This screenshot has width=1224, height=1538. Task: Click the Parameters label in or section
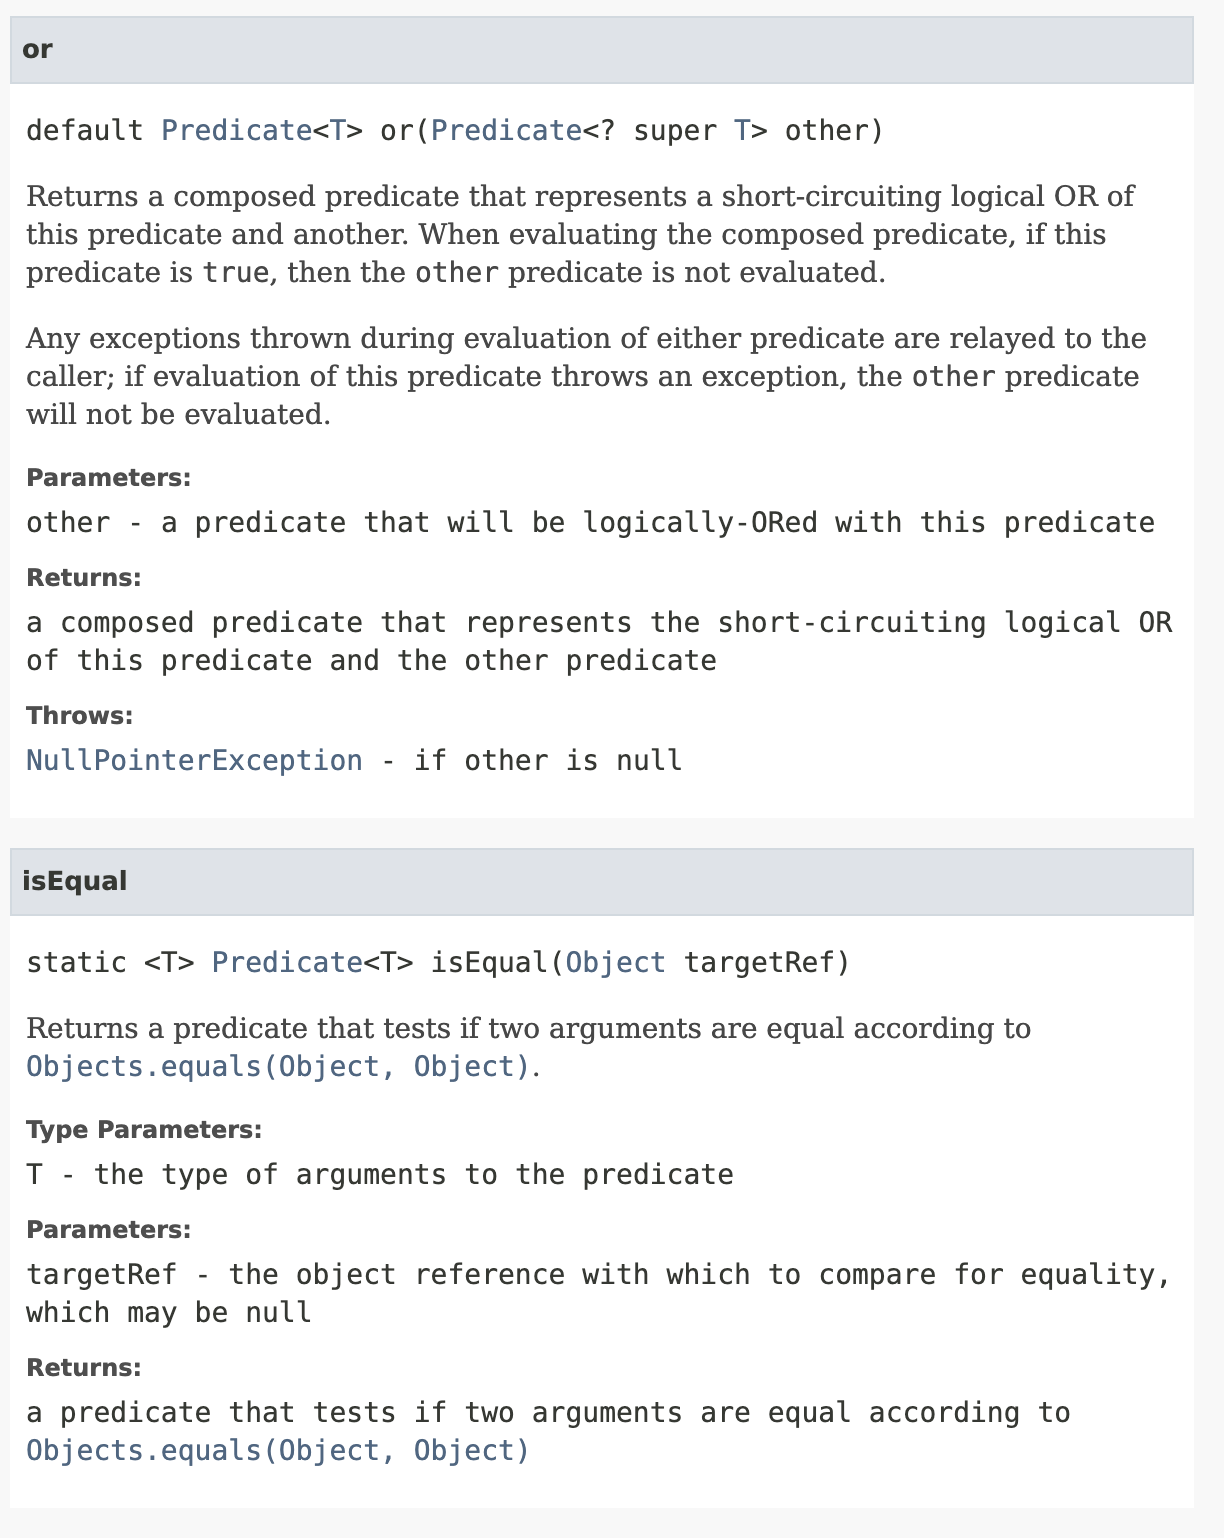point(108,478)
